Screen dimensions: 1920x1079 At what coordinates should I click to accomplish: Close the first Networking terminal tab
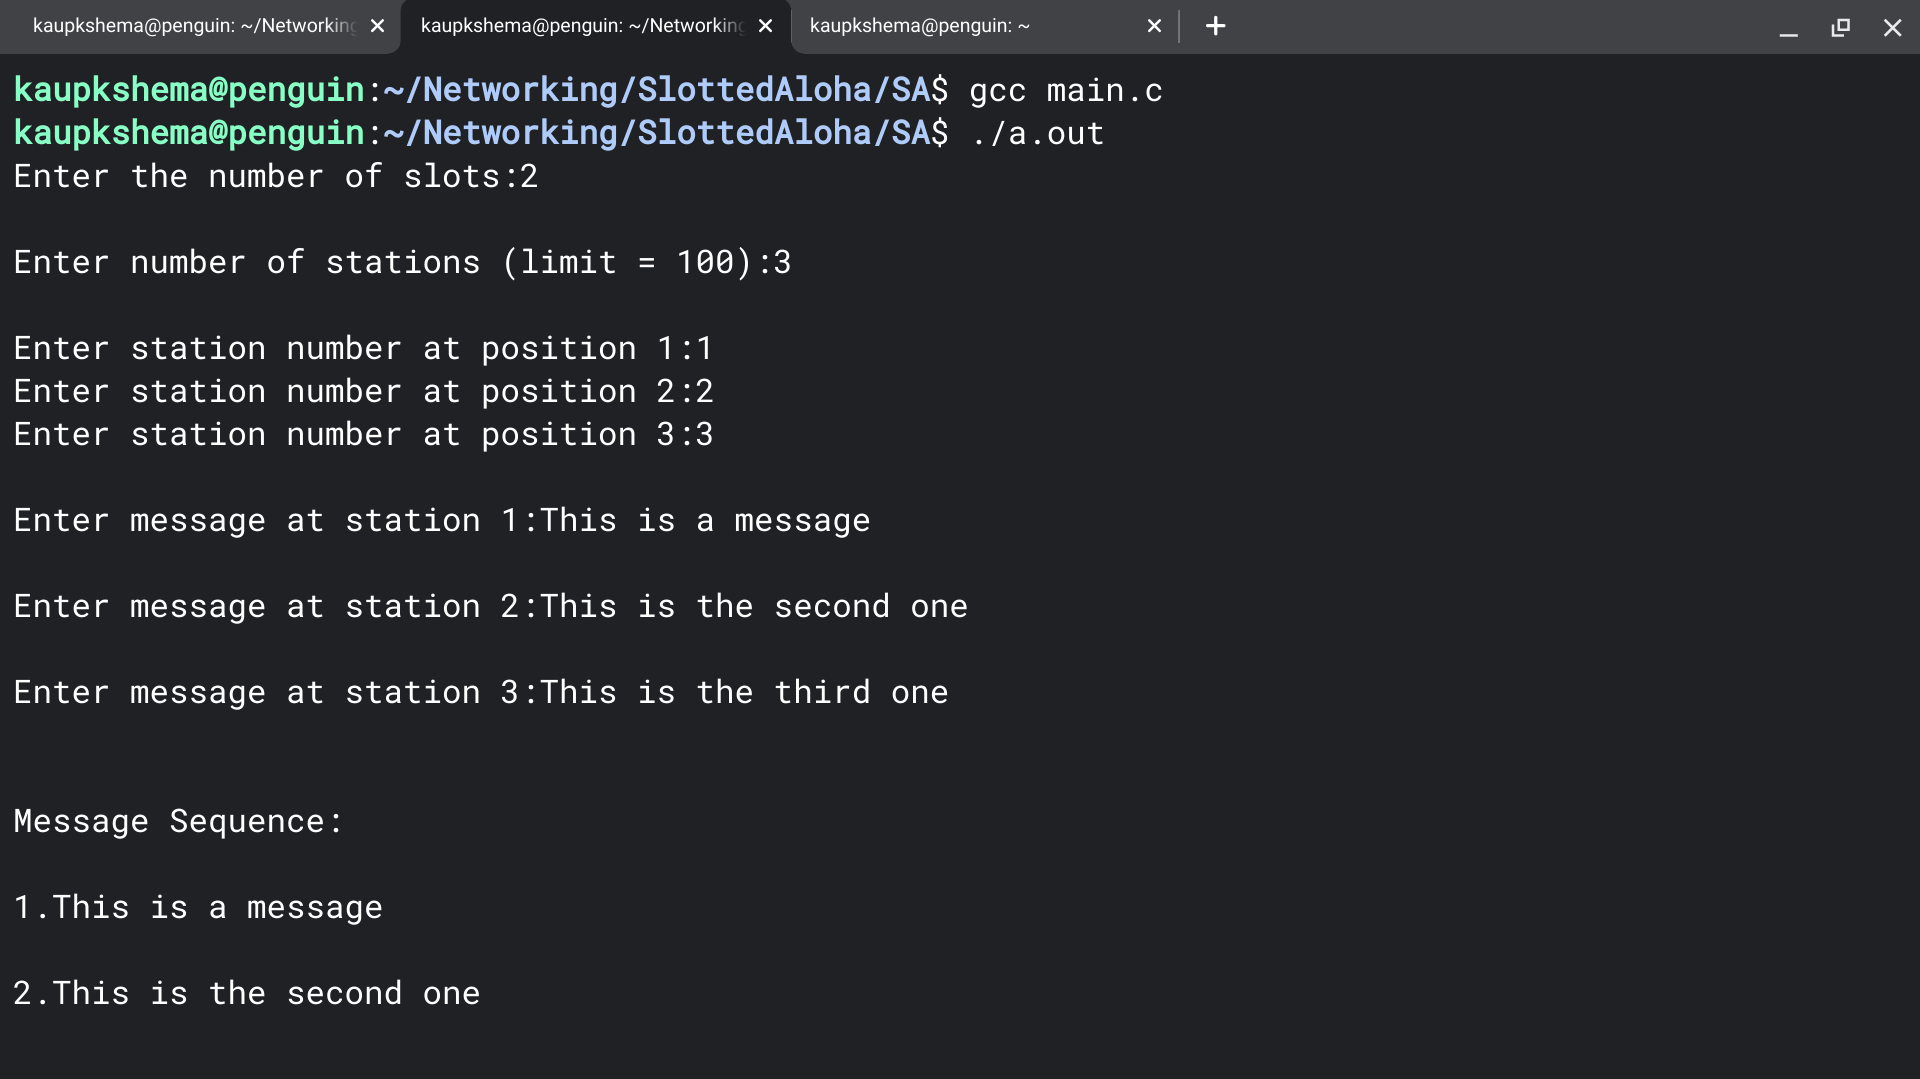[x=377, y=26]
